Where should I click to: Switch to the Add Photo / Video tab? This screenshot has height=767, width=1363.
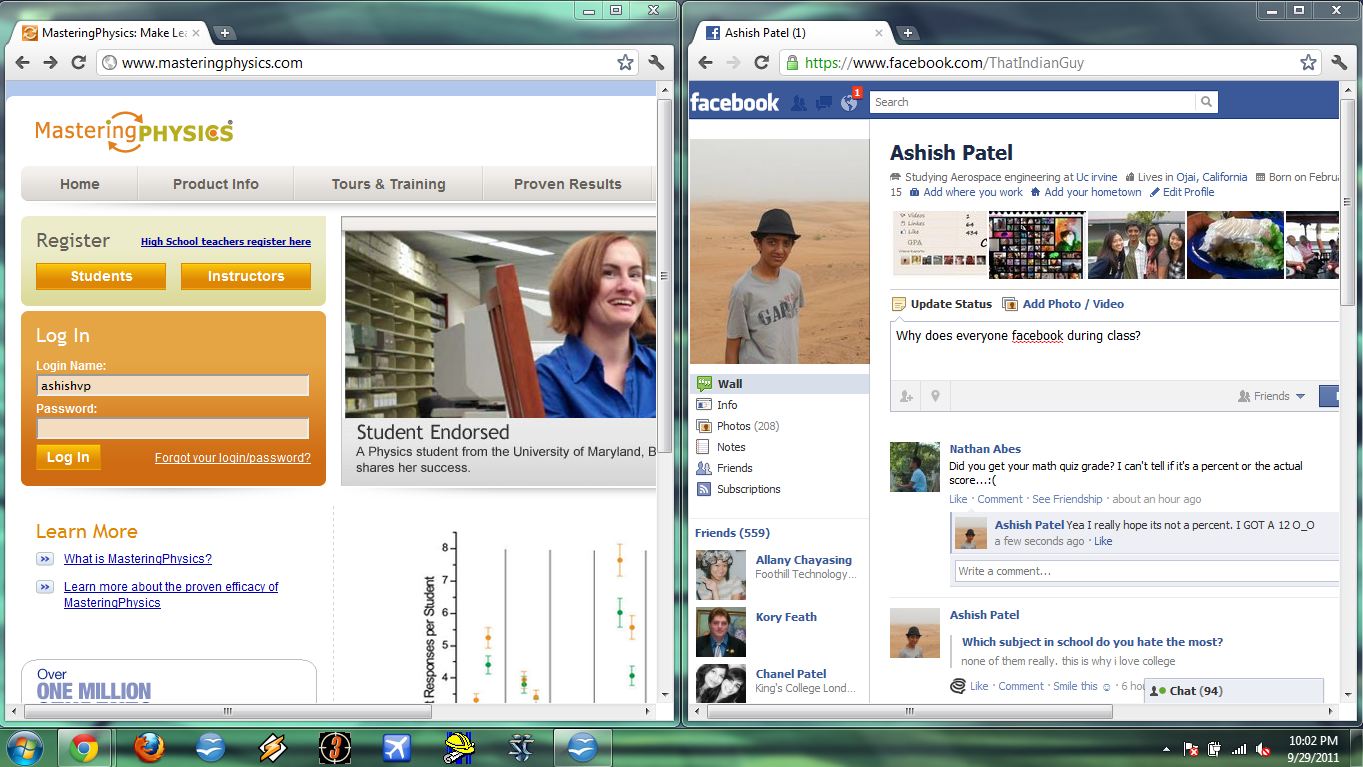(1063, 304)
